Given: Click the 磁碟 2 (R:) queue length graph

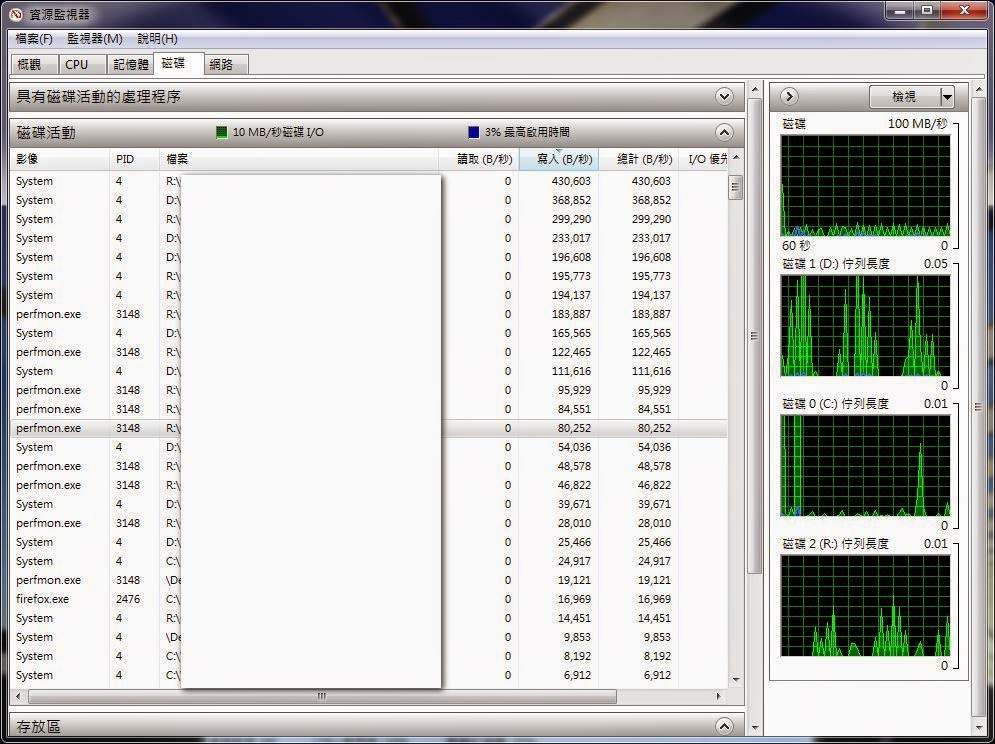Looking at the screenshot, I should [x=866, y=606].
